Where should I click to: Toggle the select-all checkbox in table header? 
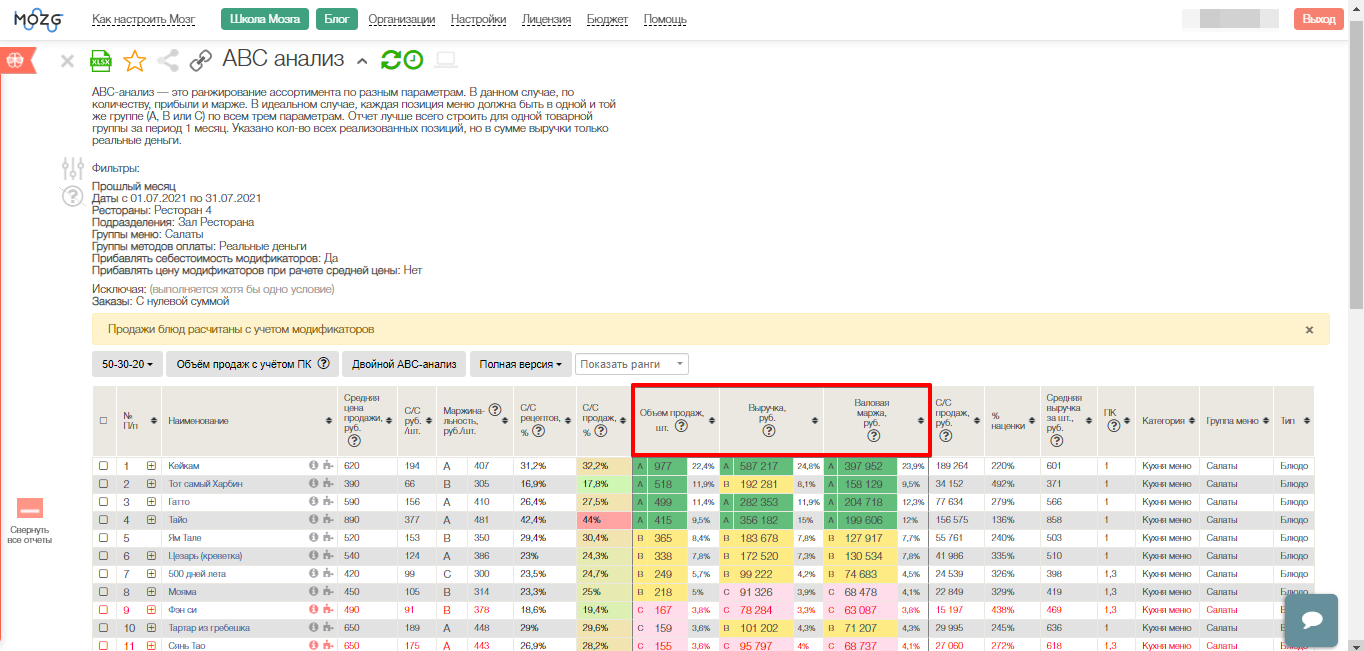coord(103,421)
